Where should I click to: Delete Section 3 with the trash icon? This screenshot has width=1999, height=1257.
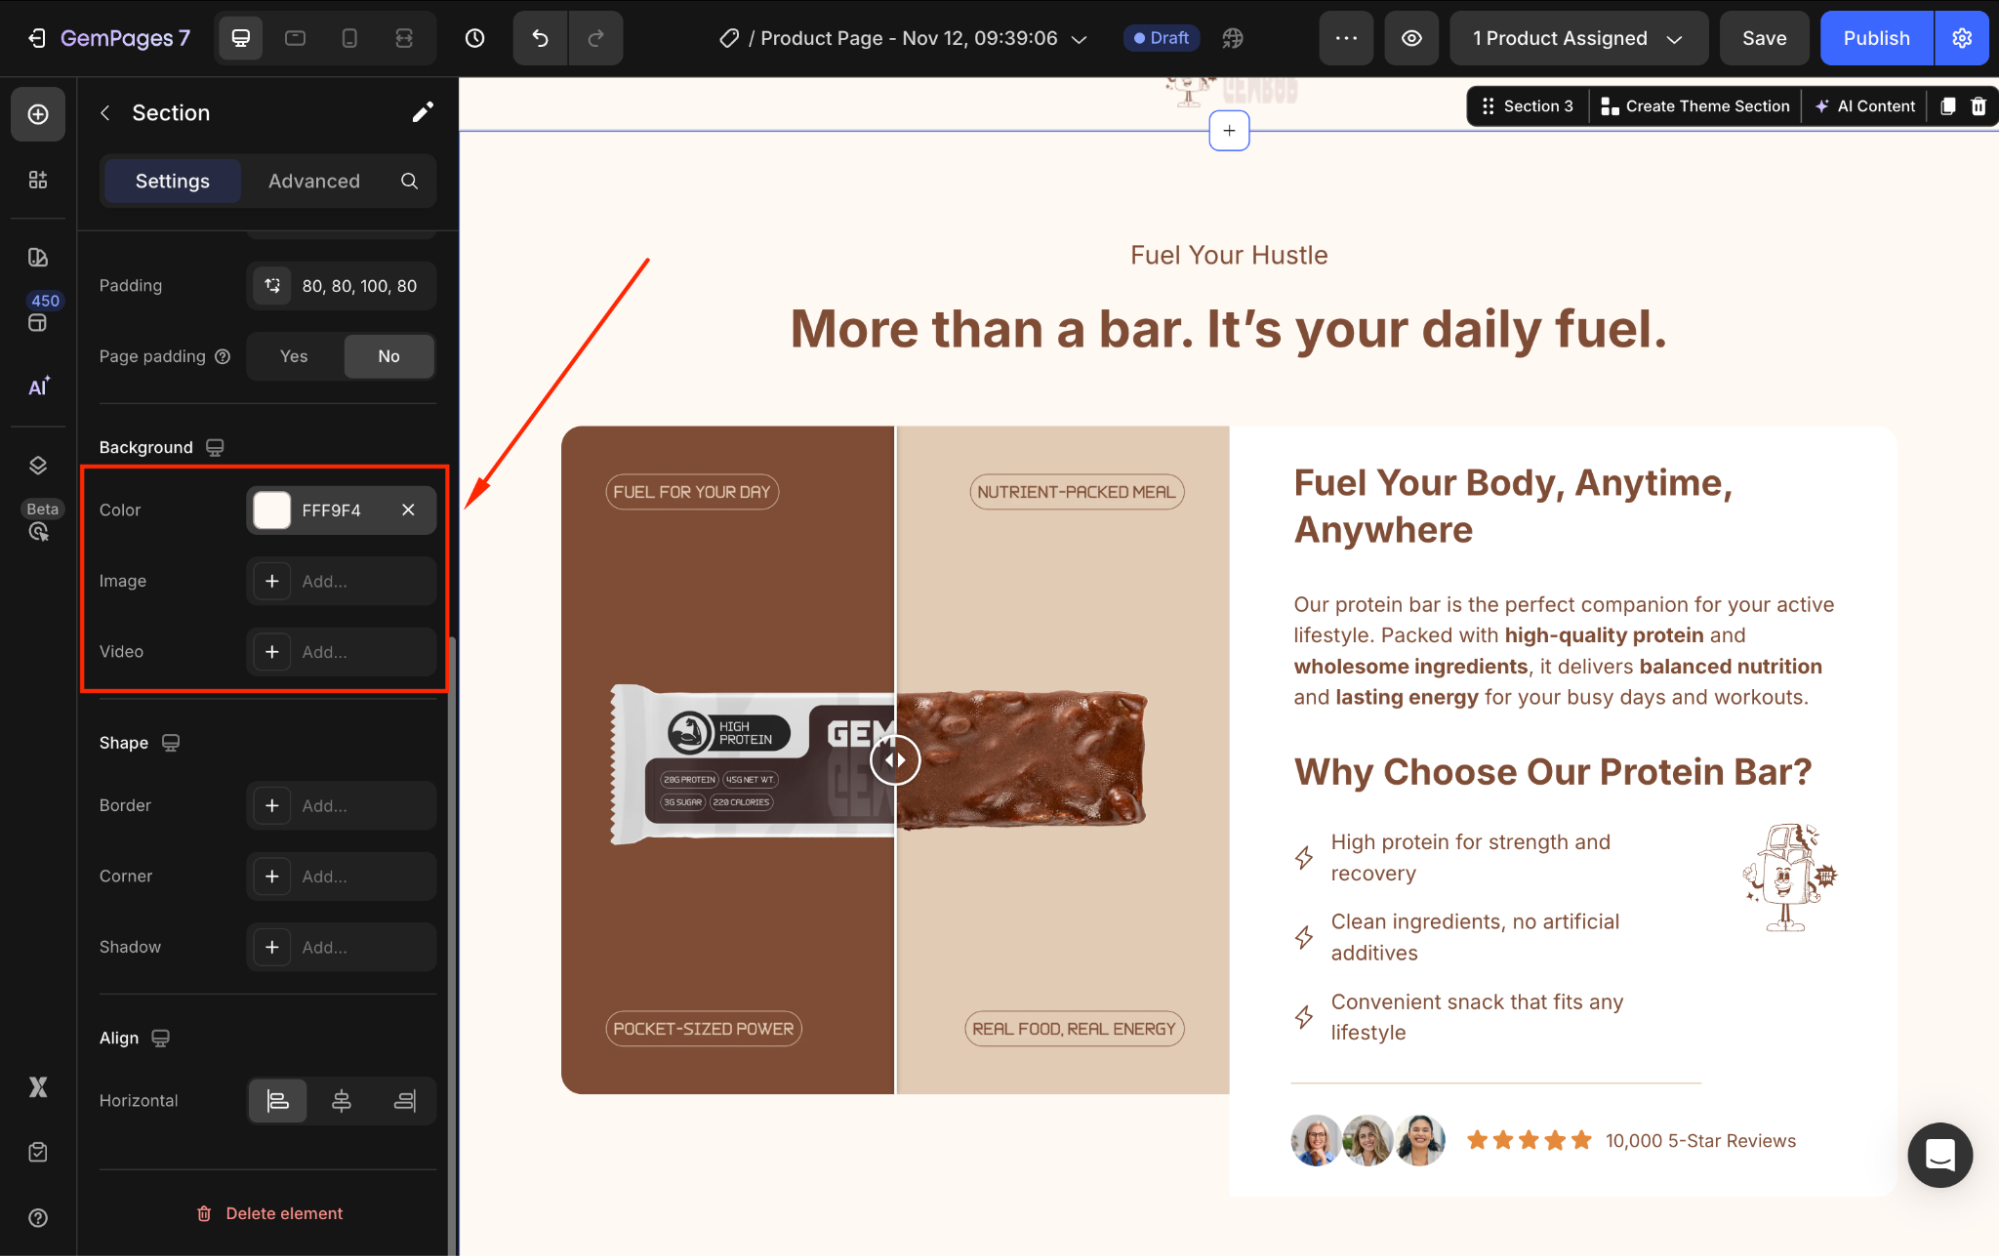pyautogui.click(x=1978, y=106)
